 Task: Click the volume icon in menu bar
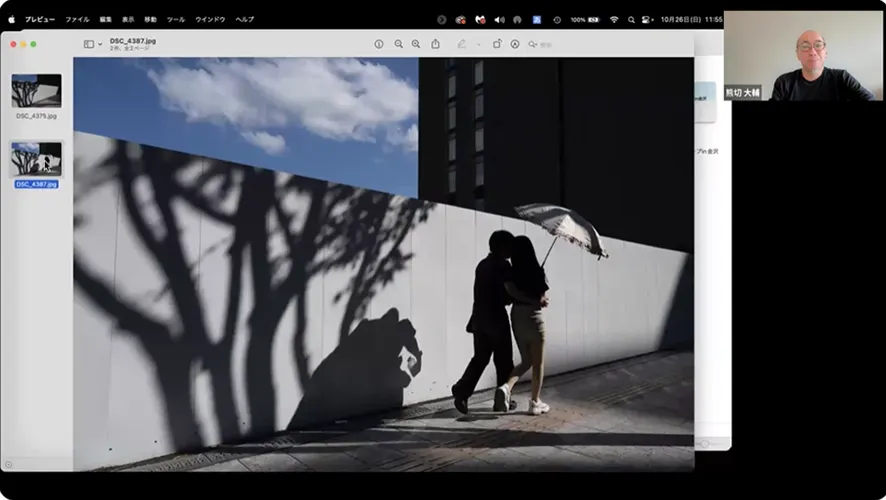[499, 19]
